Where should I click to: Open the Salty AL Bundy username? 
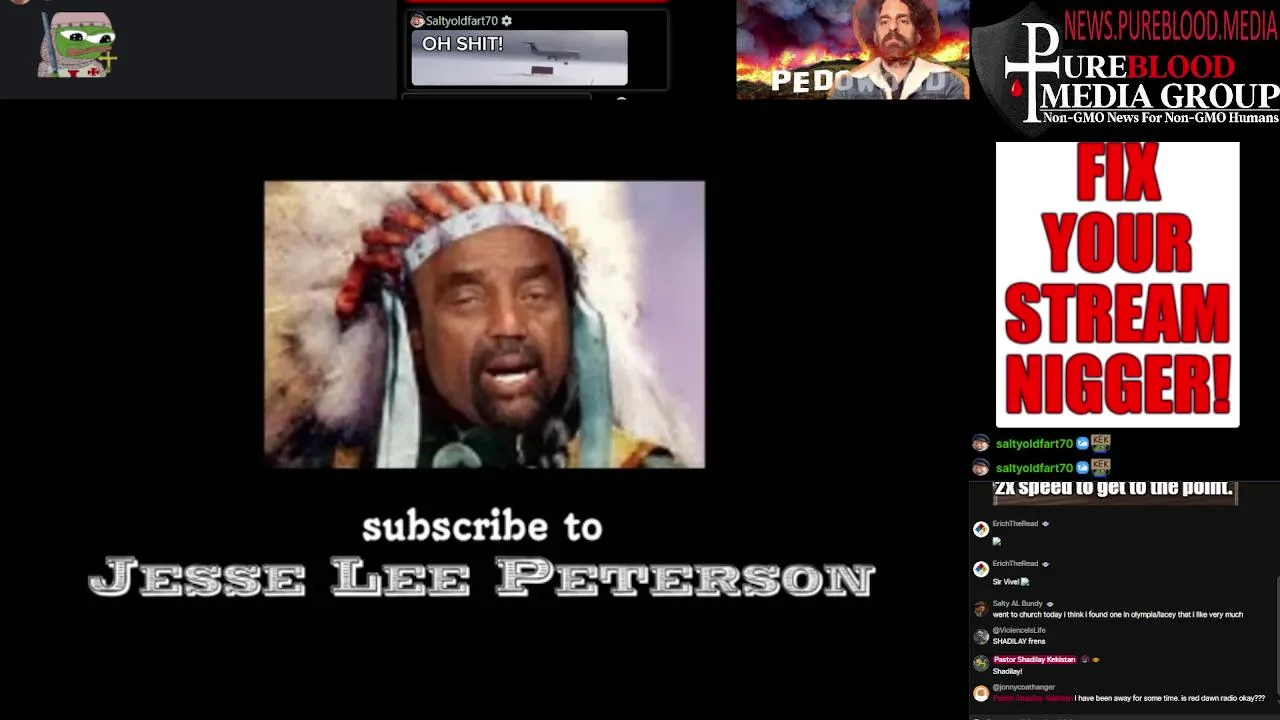[x=1018, y=604]
